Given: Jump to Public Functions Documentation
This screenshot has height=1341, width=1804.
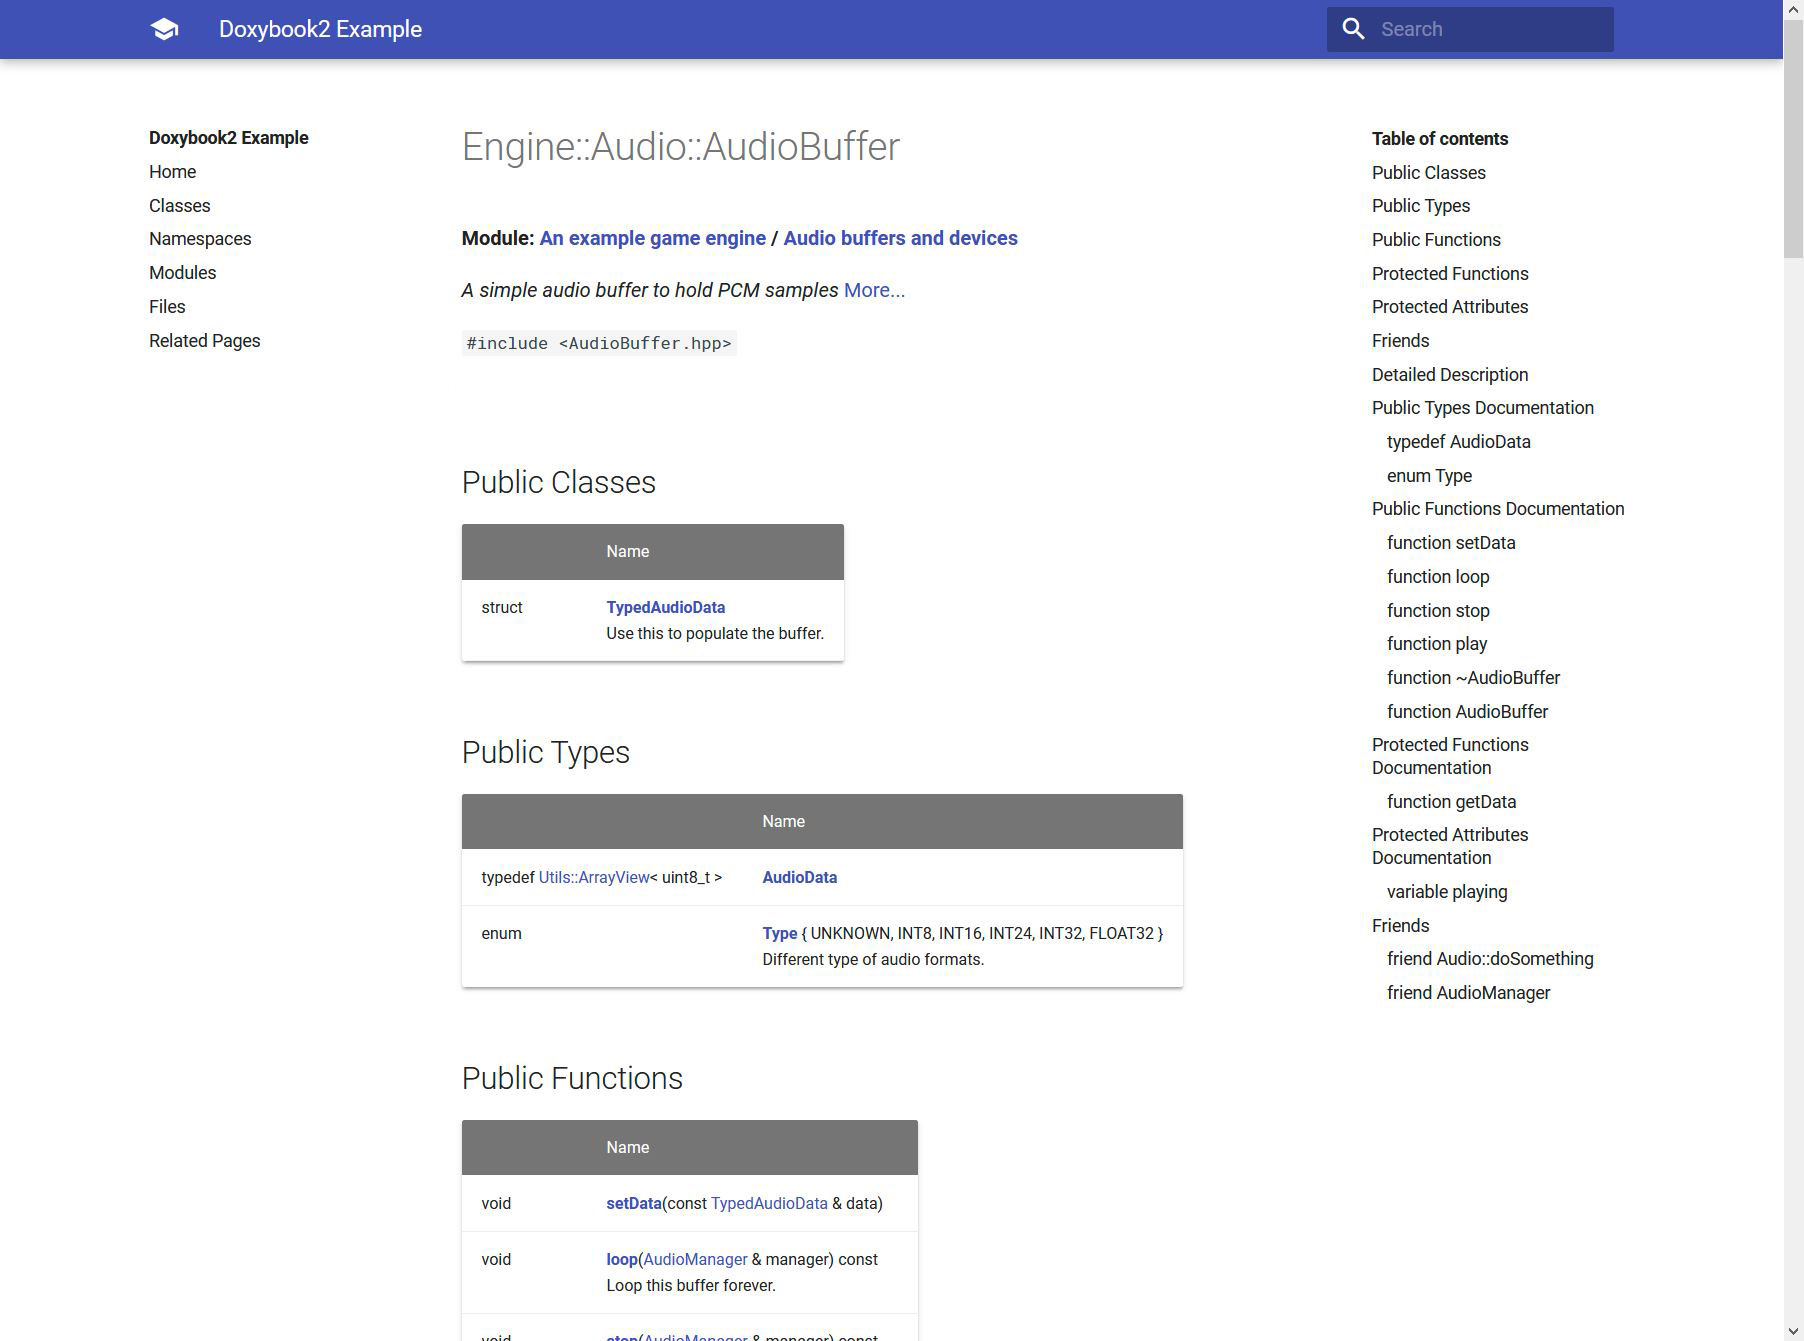Looking at the screenshot, I should [1498, 509].
